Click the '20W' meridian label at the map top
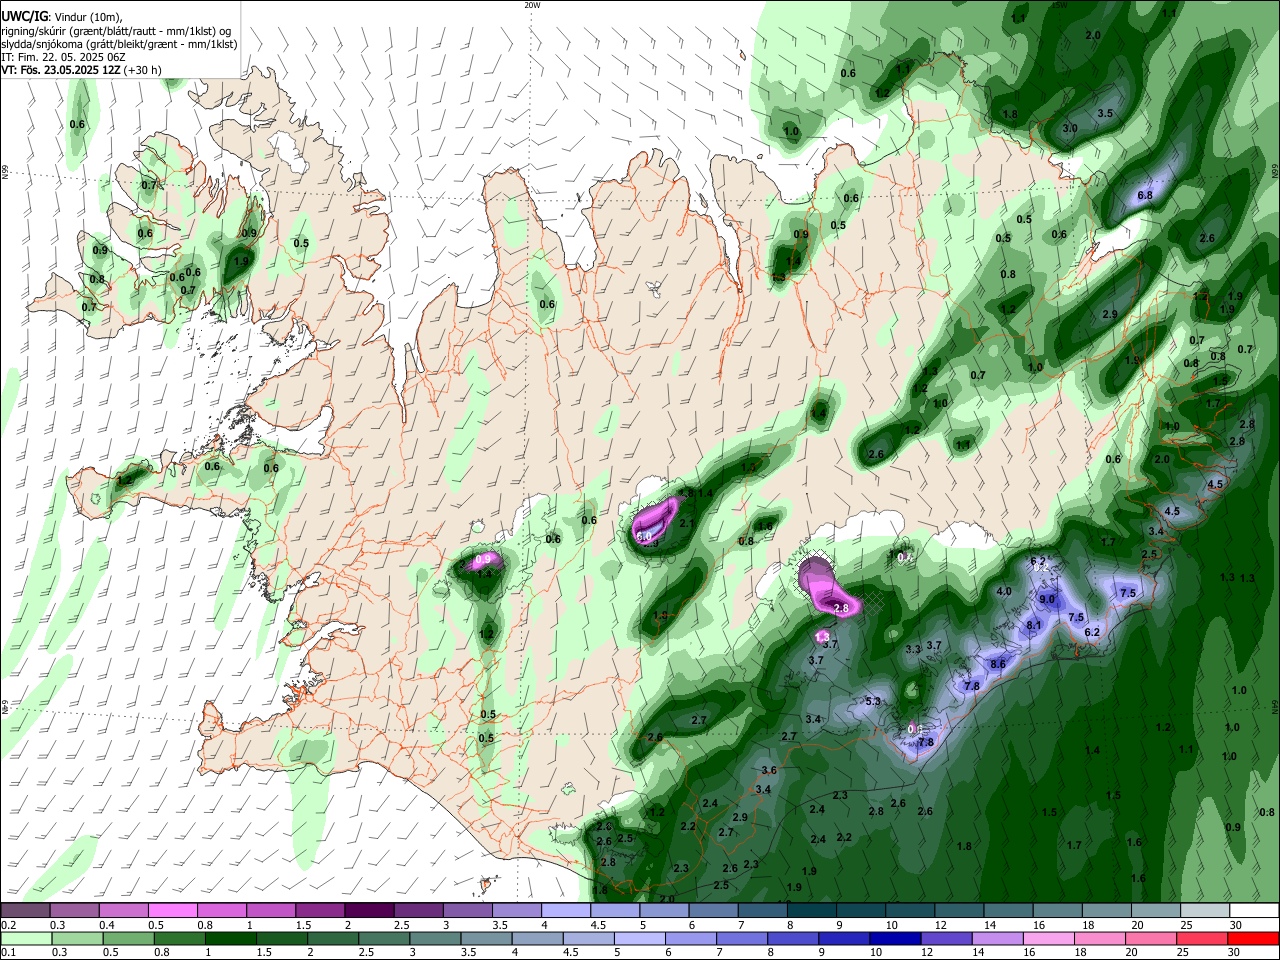1280x960 pixels. 532,5
